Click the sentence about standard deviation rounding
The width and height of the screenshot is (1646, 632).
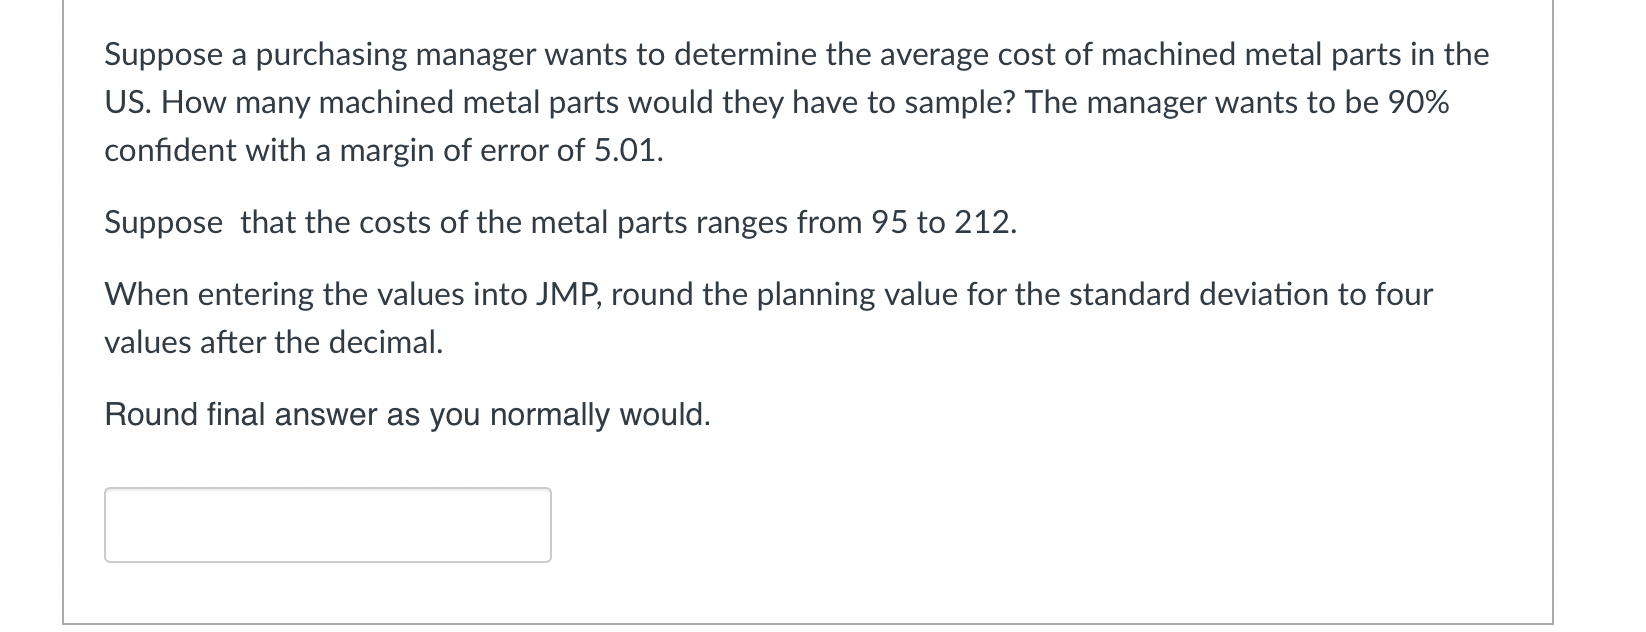[770, 317]
